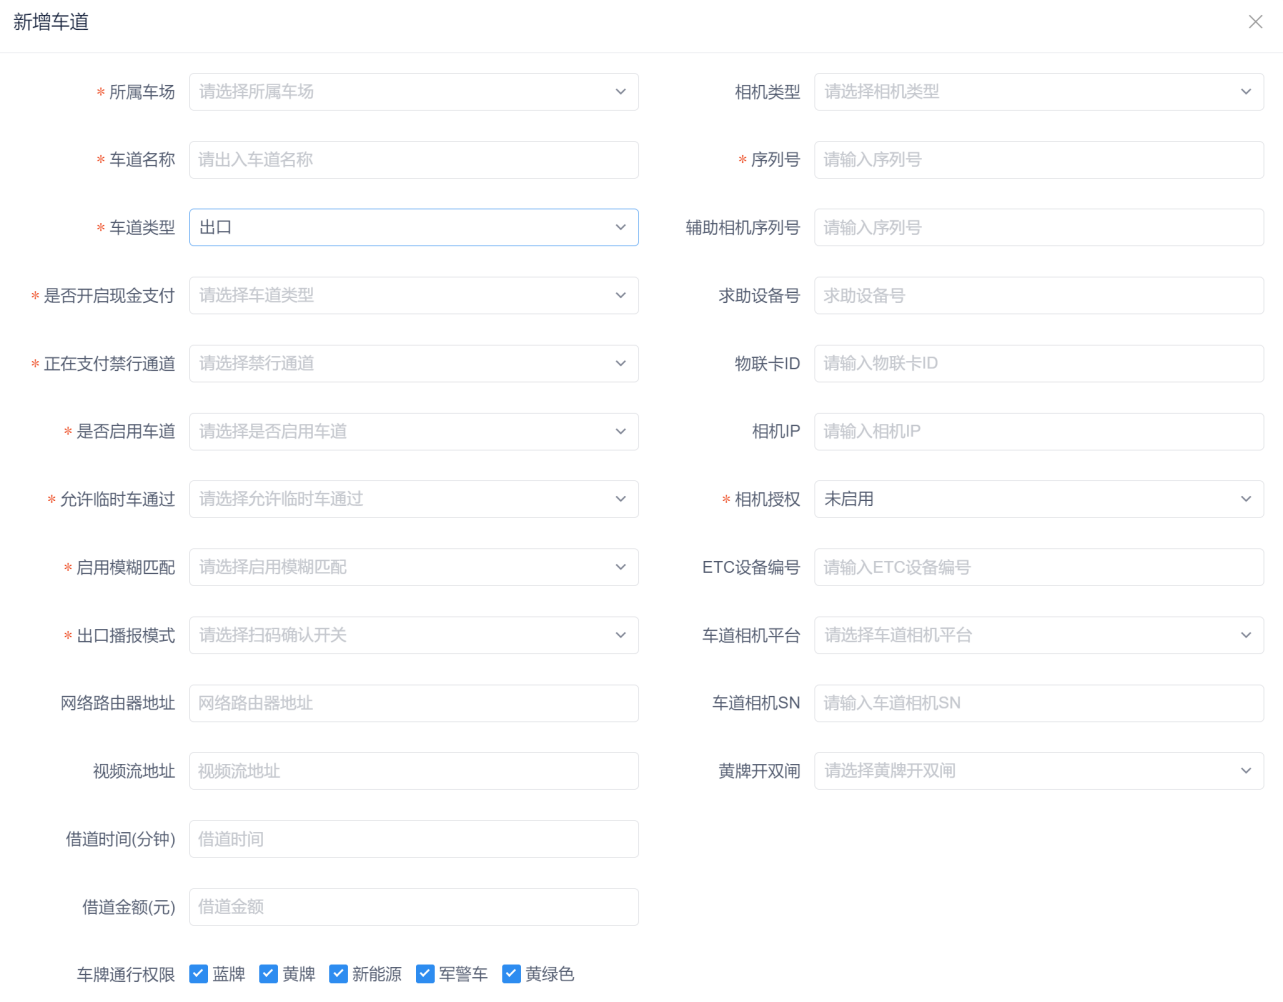The width and height of the screenshot is (1283, 1002).
Task: Close the 新增车道 dialog
Action: click(x=1255, y=22)
